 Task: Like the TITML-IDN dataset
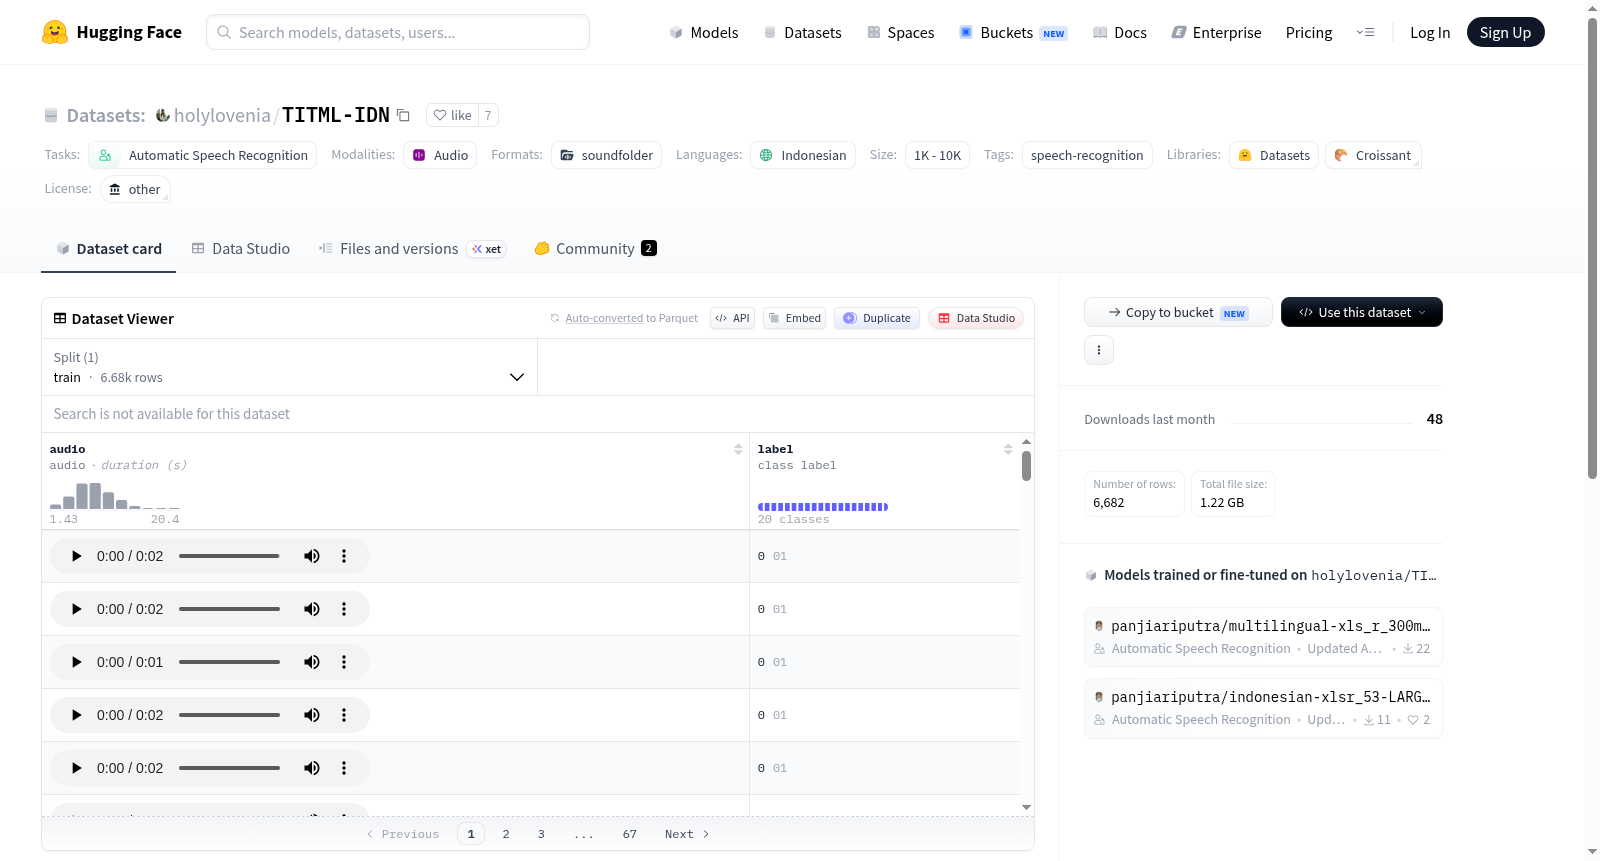(452, 115)
